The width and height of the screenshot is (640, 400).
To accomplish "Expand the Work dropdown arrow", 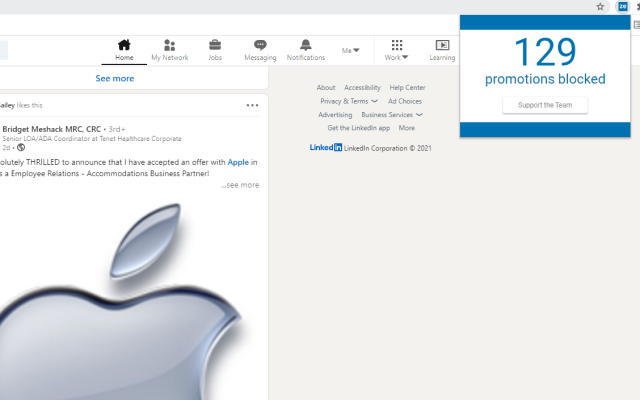I will pos(405,57).
